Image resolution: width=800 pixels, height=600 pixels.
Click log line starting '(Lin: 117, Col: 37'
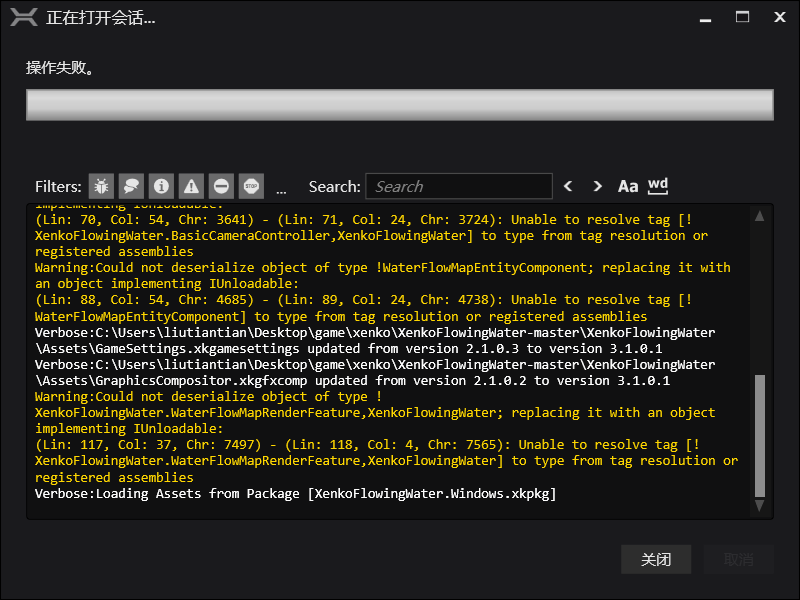pos(386,461)
